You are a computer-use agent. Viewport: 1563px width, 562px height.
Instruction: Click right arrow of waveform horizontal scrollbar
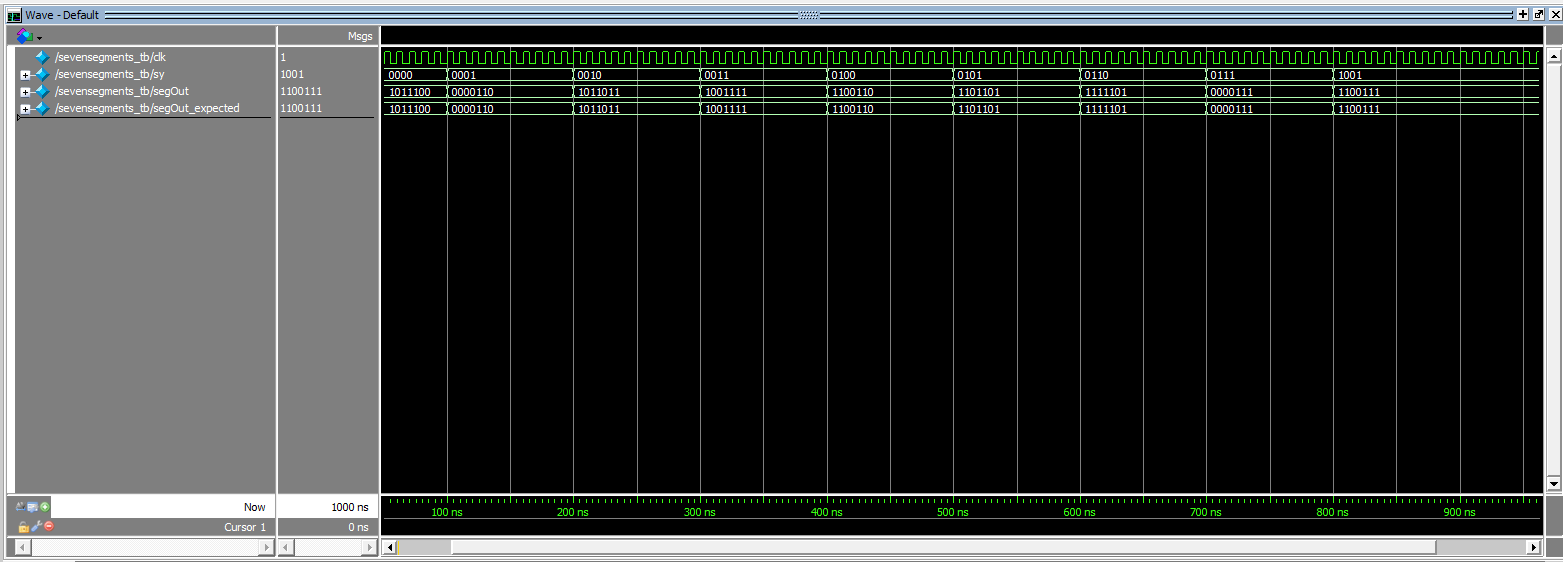point(1534,547)
